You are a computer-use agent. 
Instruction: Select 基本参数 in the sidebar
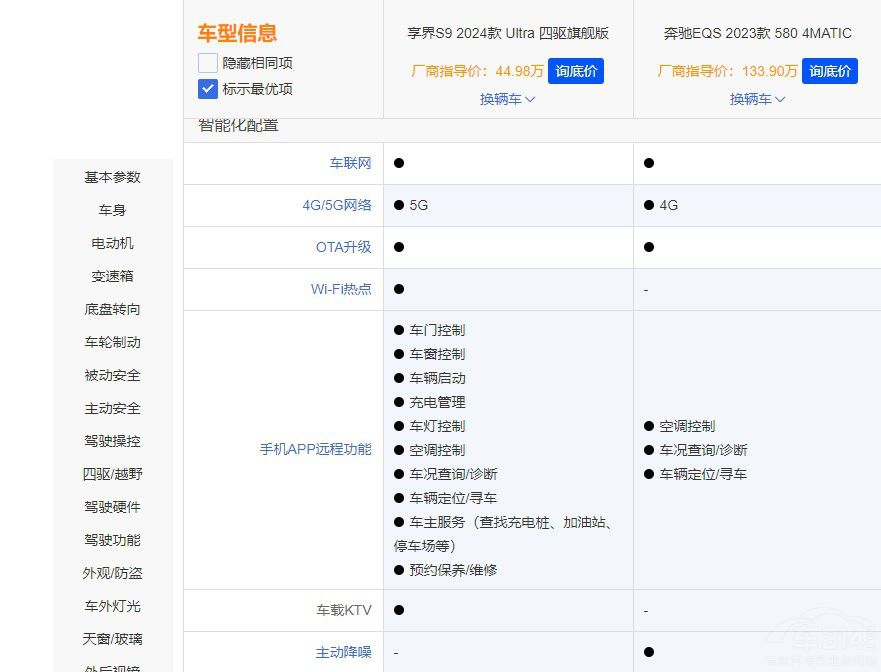[x=112, y=177]
